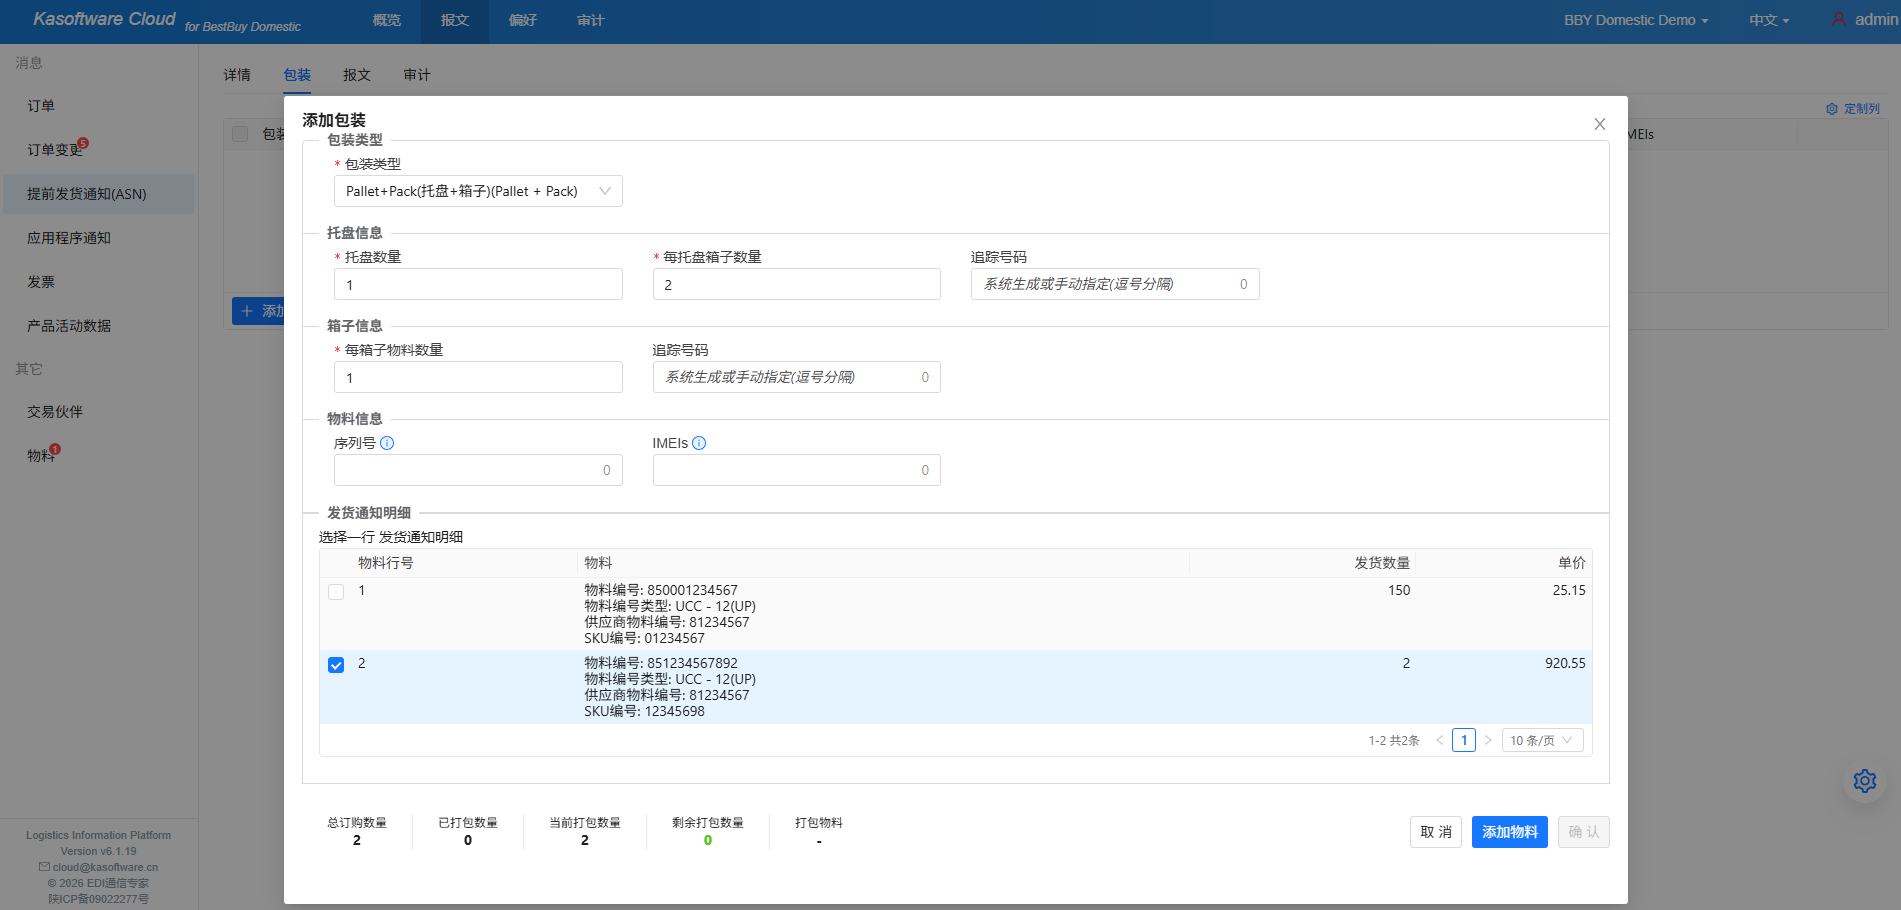
Task: Go to previous page arrow in pagination
Action: coord(1440,741)
